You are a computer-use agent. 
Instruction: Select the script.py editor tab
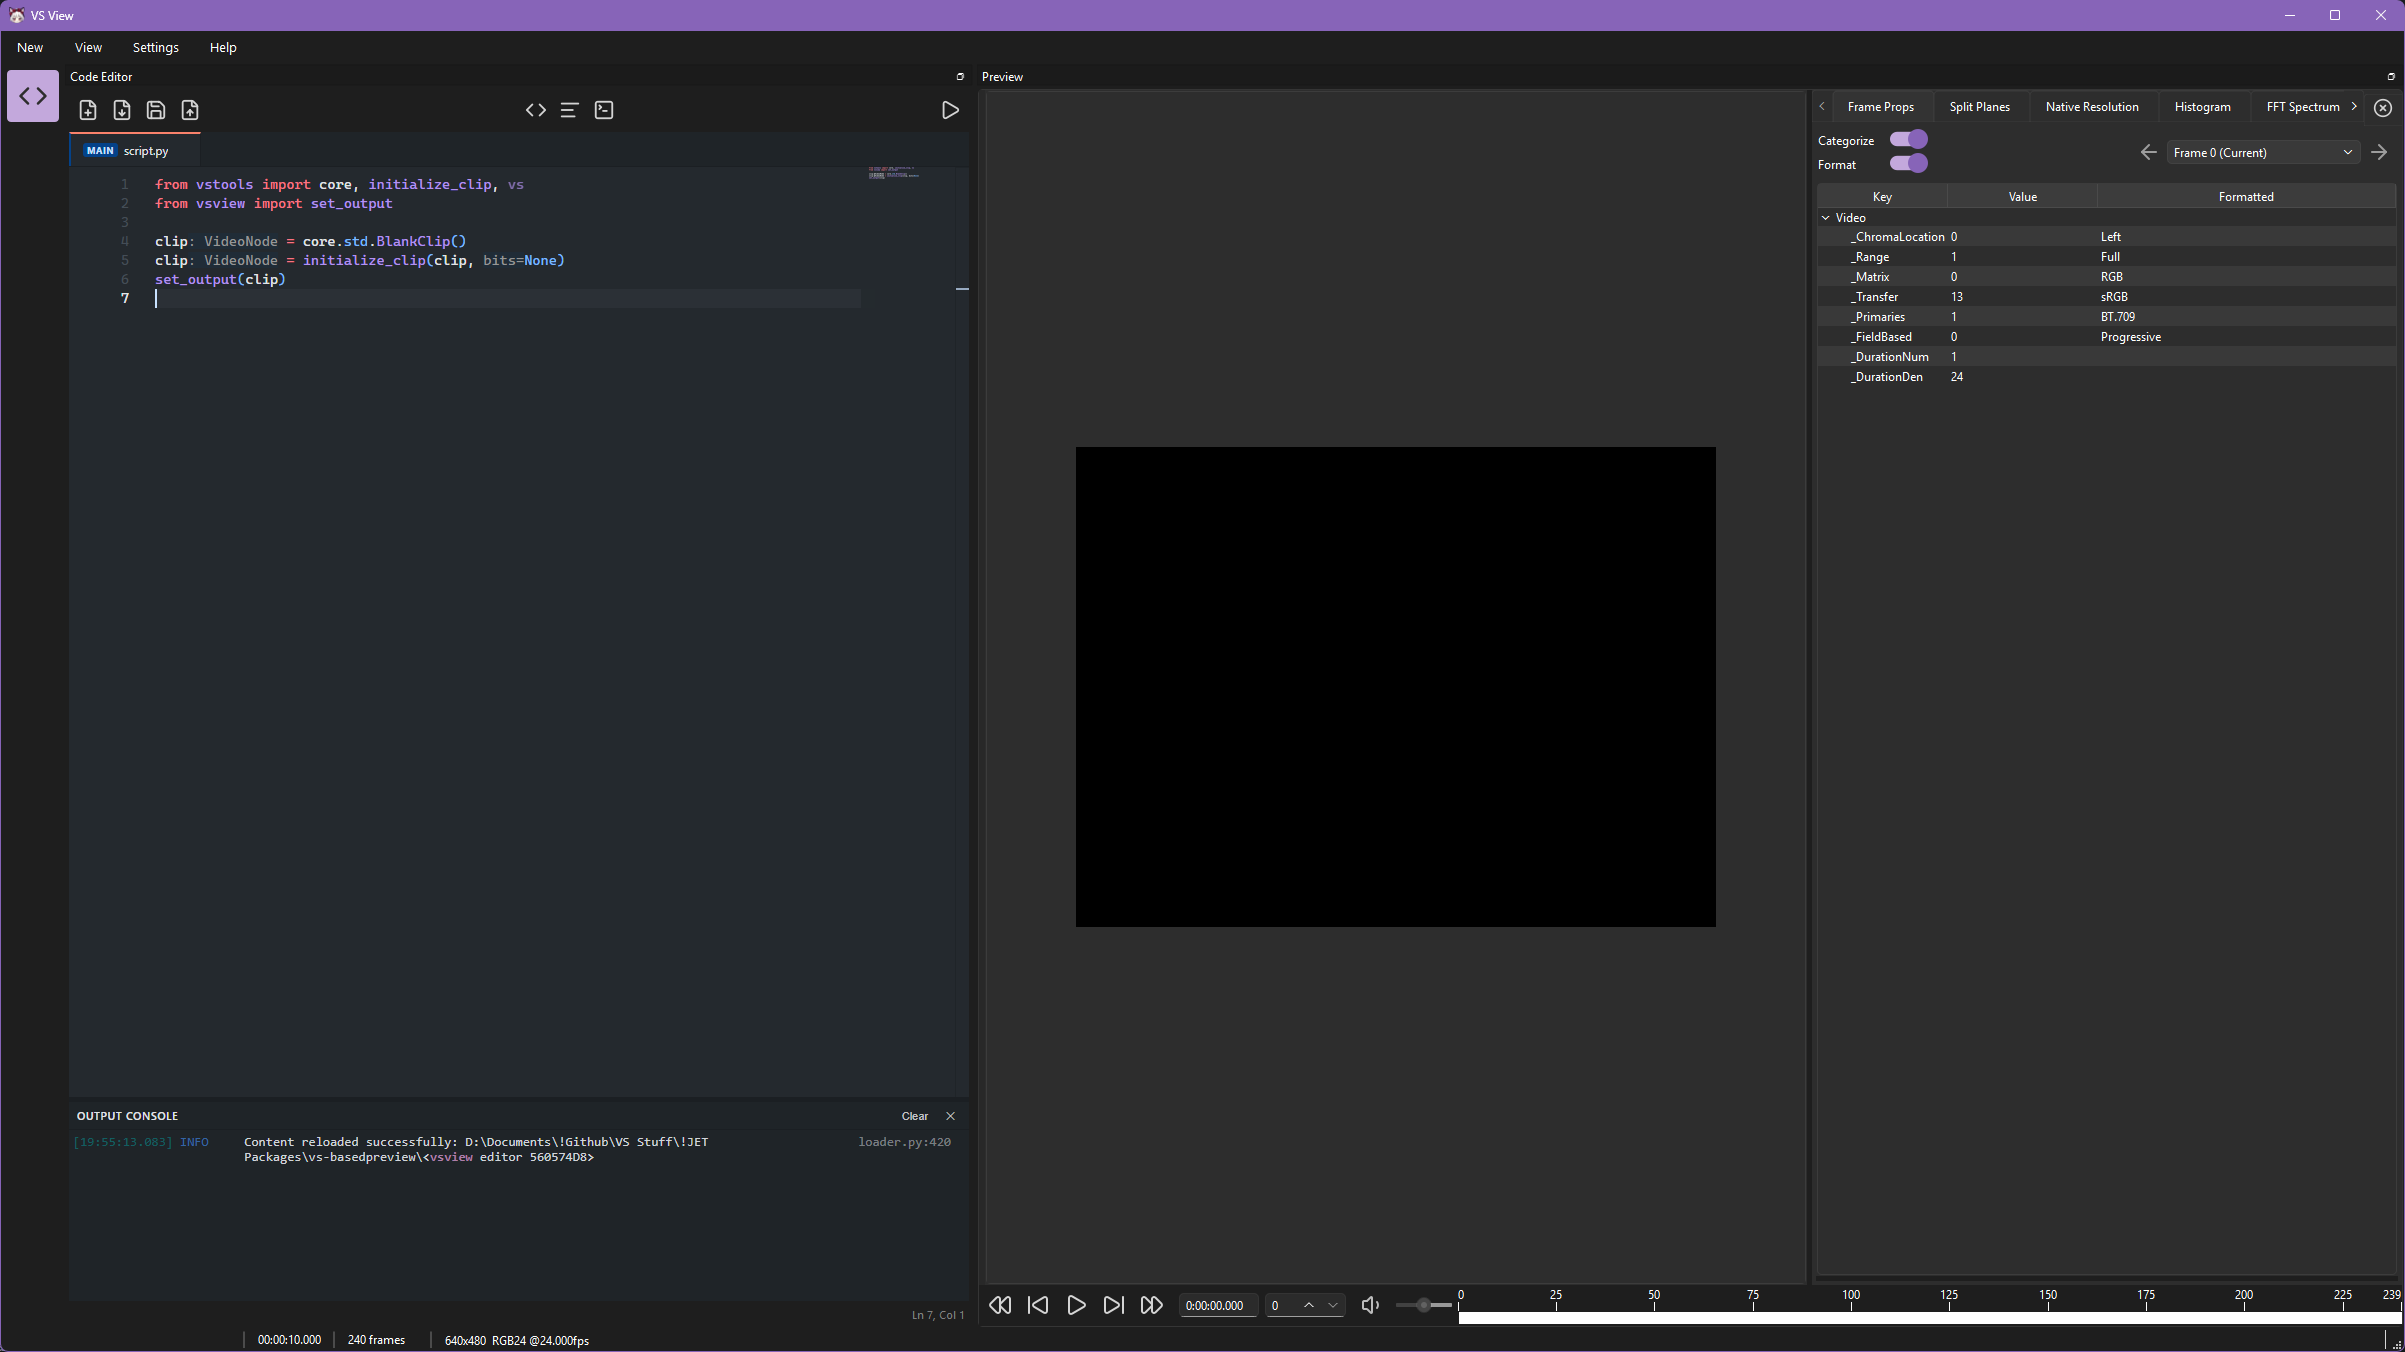coord(135,151)
